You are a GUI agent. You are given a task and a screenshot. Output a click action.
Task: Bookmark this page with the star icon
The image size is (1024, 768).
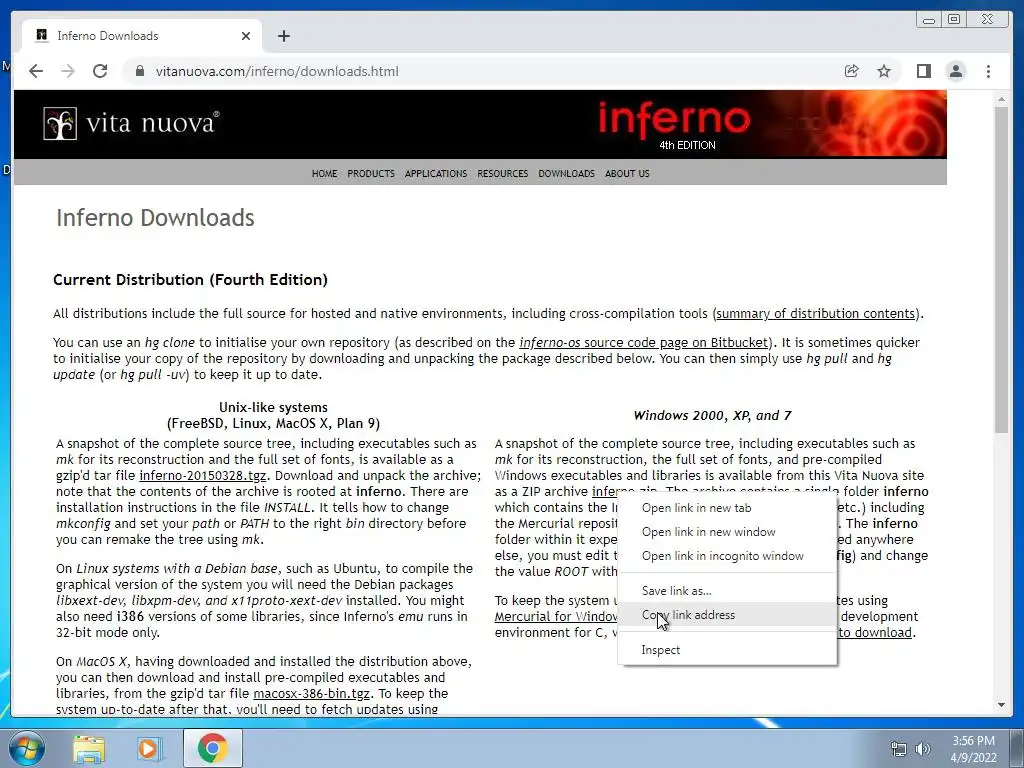click(884, 71)
